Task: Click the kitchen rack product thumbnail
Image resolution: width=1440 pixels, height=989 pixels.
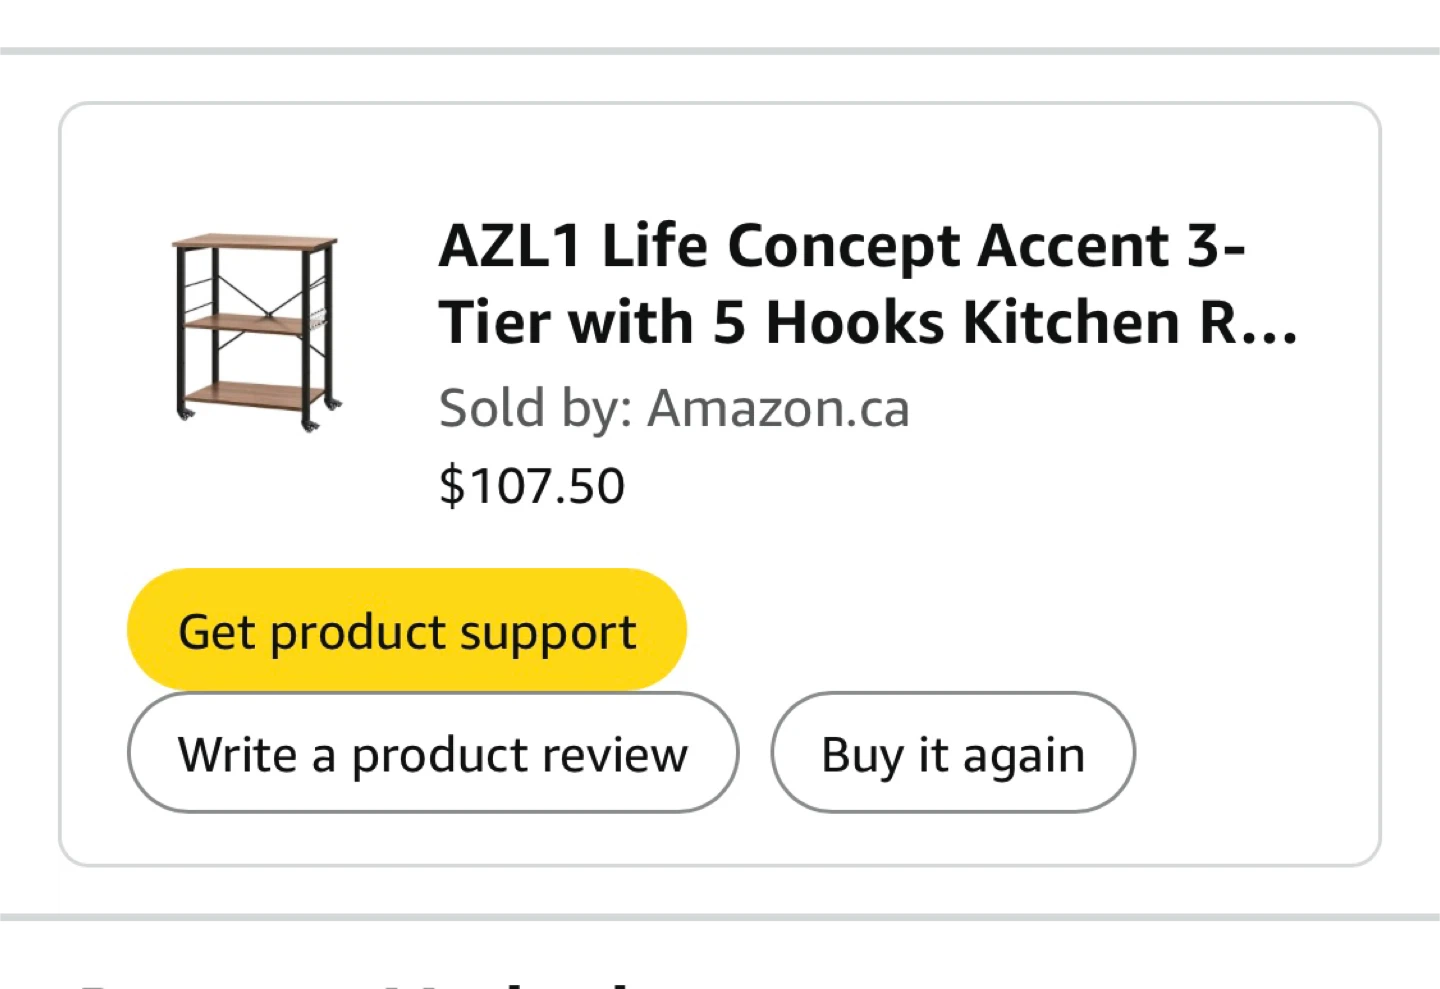Action: coord(256,332)
